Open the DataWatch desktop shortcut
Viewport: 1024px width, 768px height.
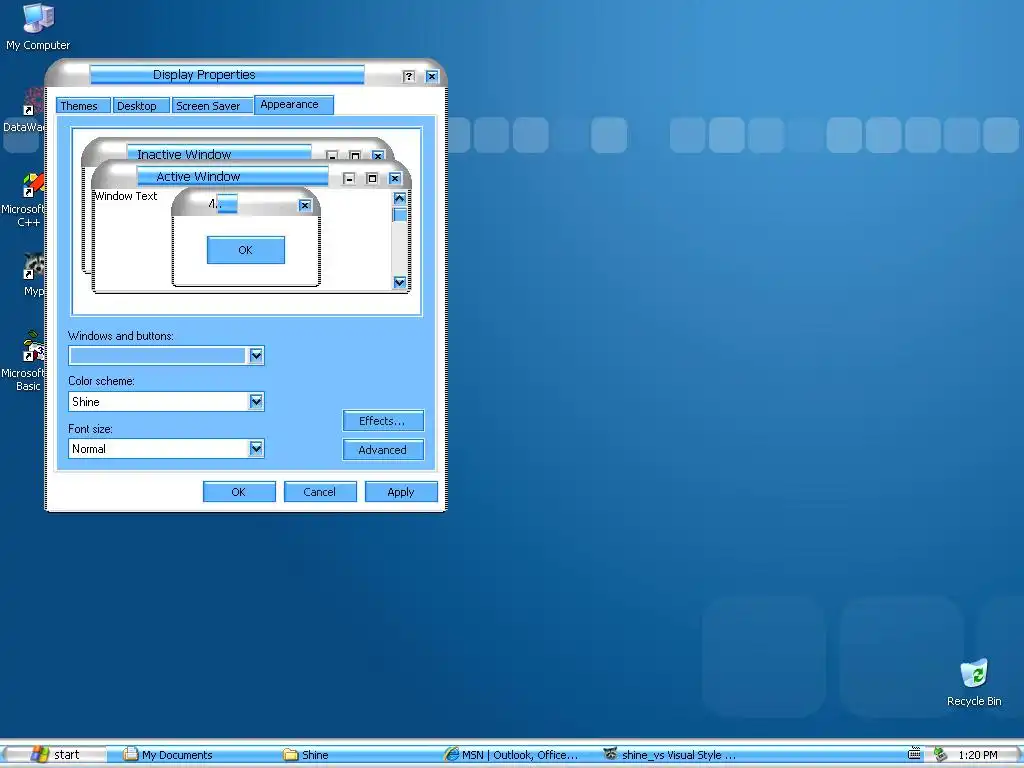[x=24, y=111]
